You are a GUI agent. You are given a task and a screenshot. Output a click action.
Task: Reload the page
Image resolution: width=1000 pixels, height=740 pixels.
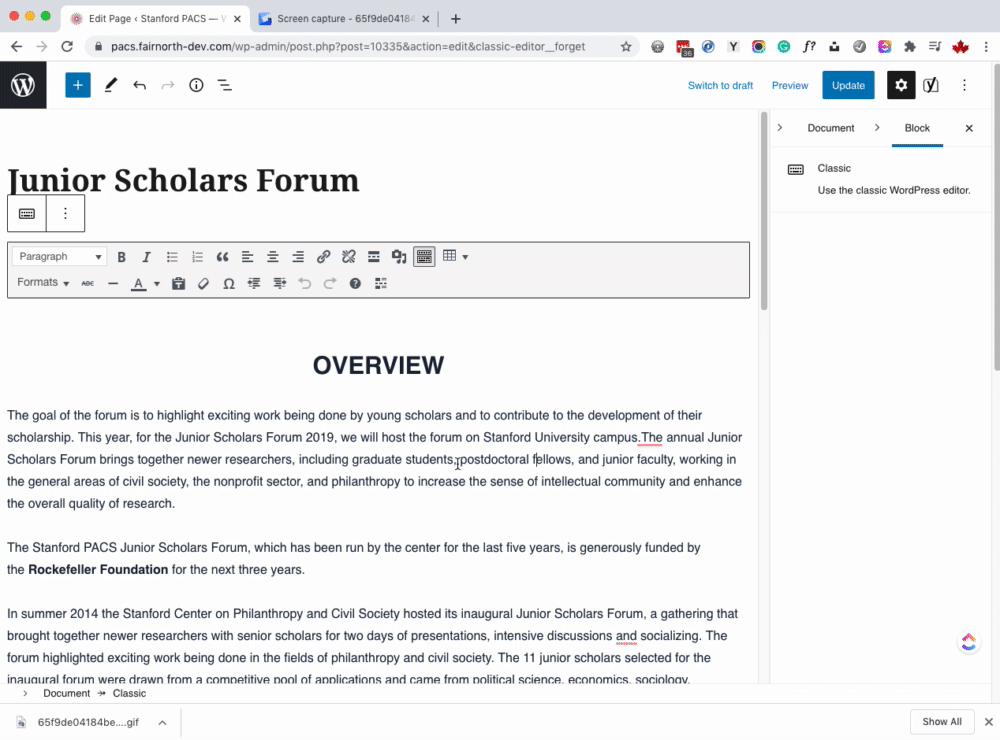point(67,46)
